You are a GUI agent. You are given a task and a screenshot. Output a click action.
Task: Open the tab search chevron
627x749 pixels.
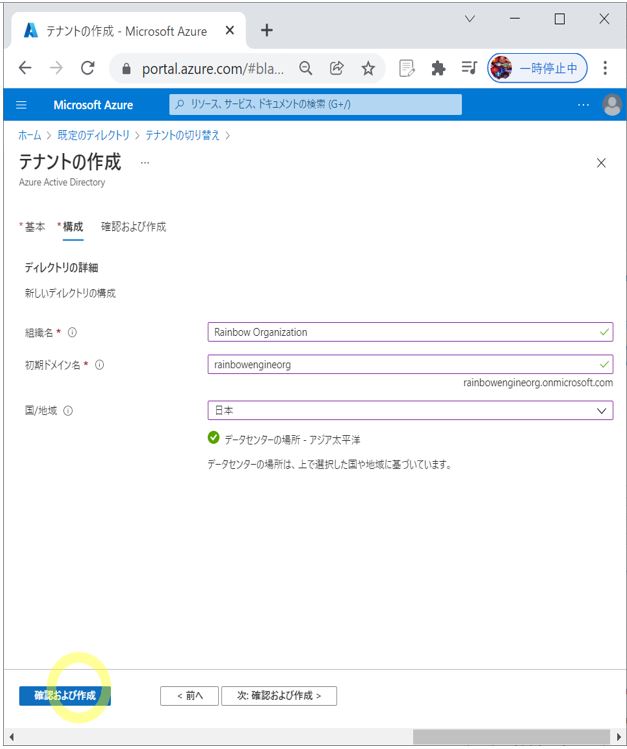[470, 19]
